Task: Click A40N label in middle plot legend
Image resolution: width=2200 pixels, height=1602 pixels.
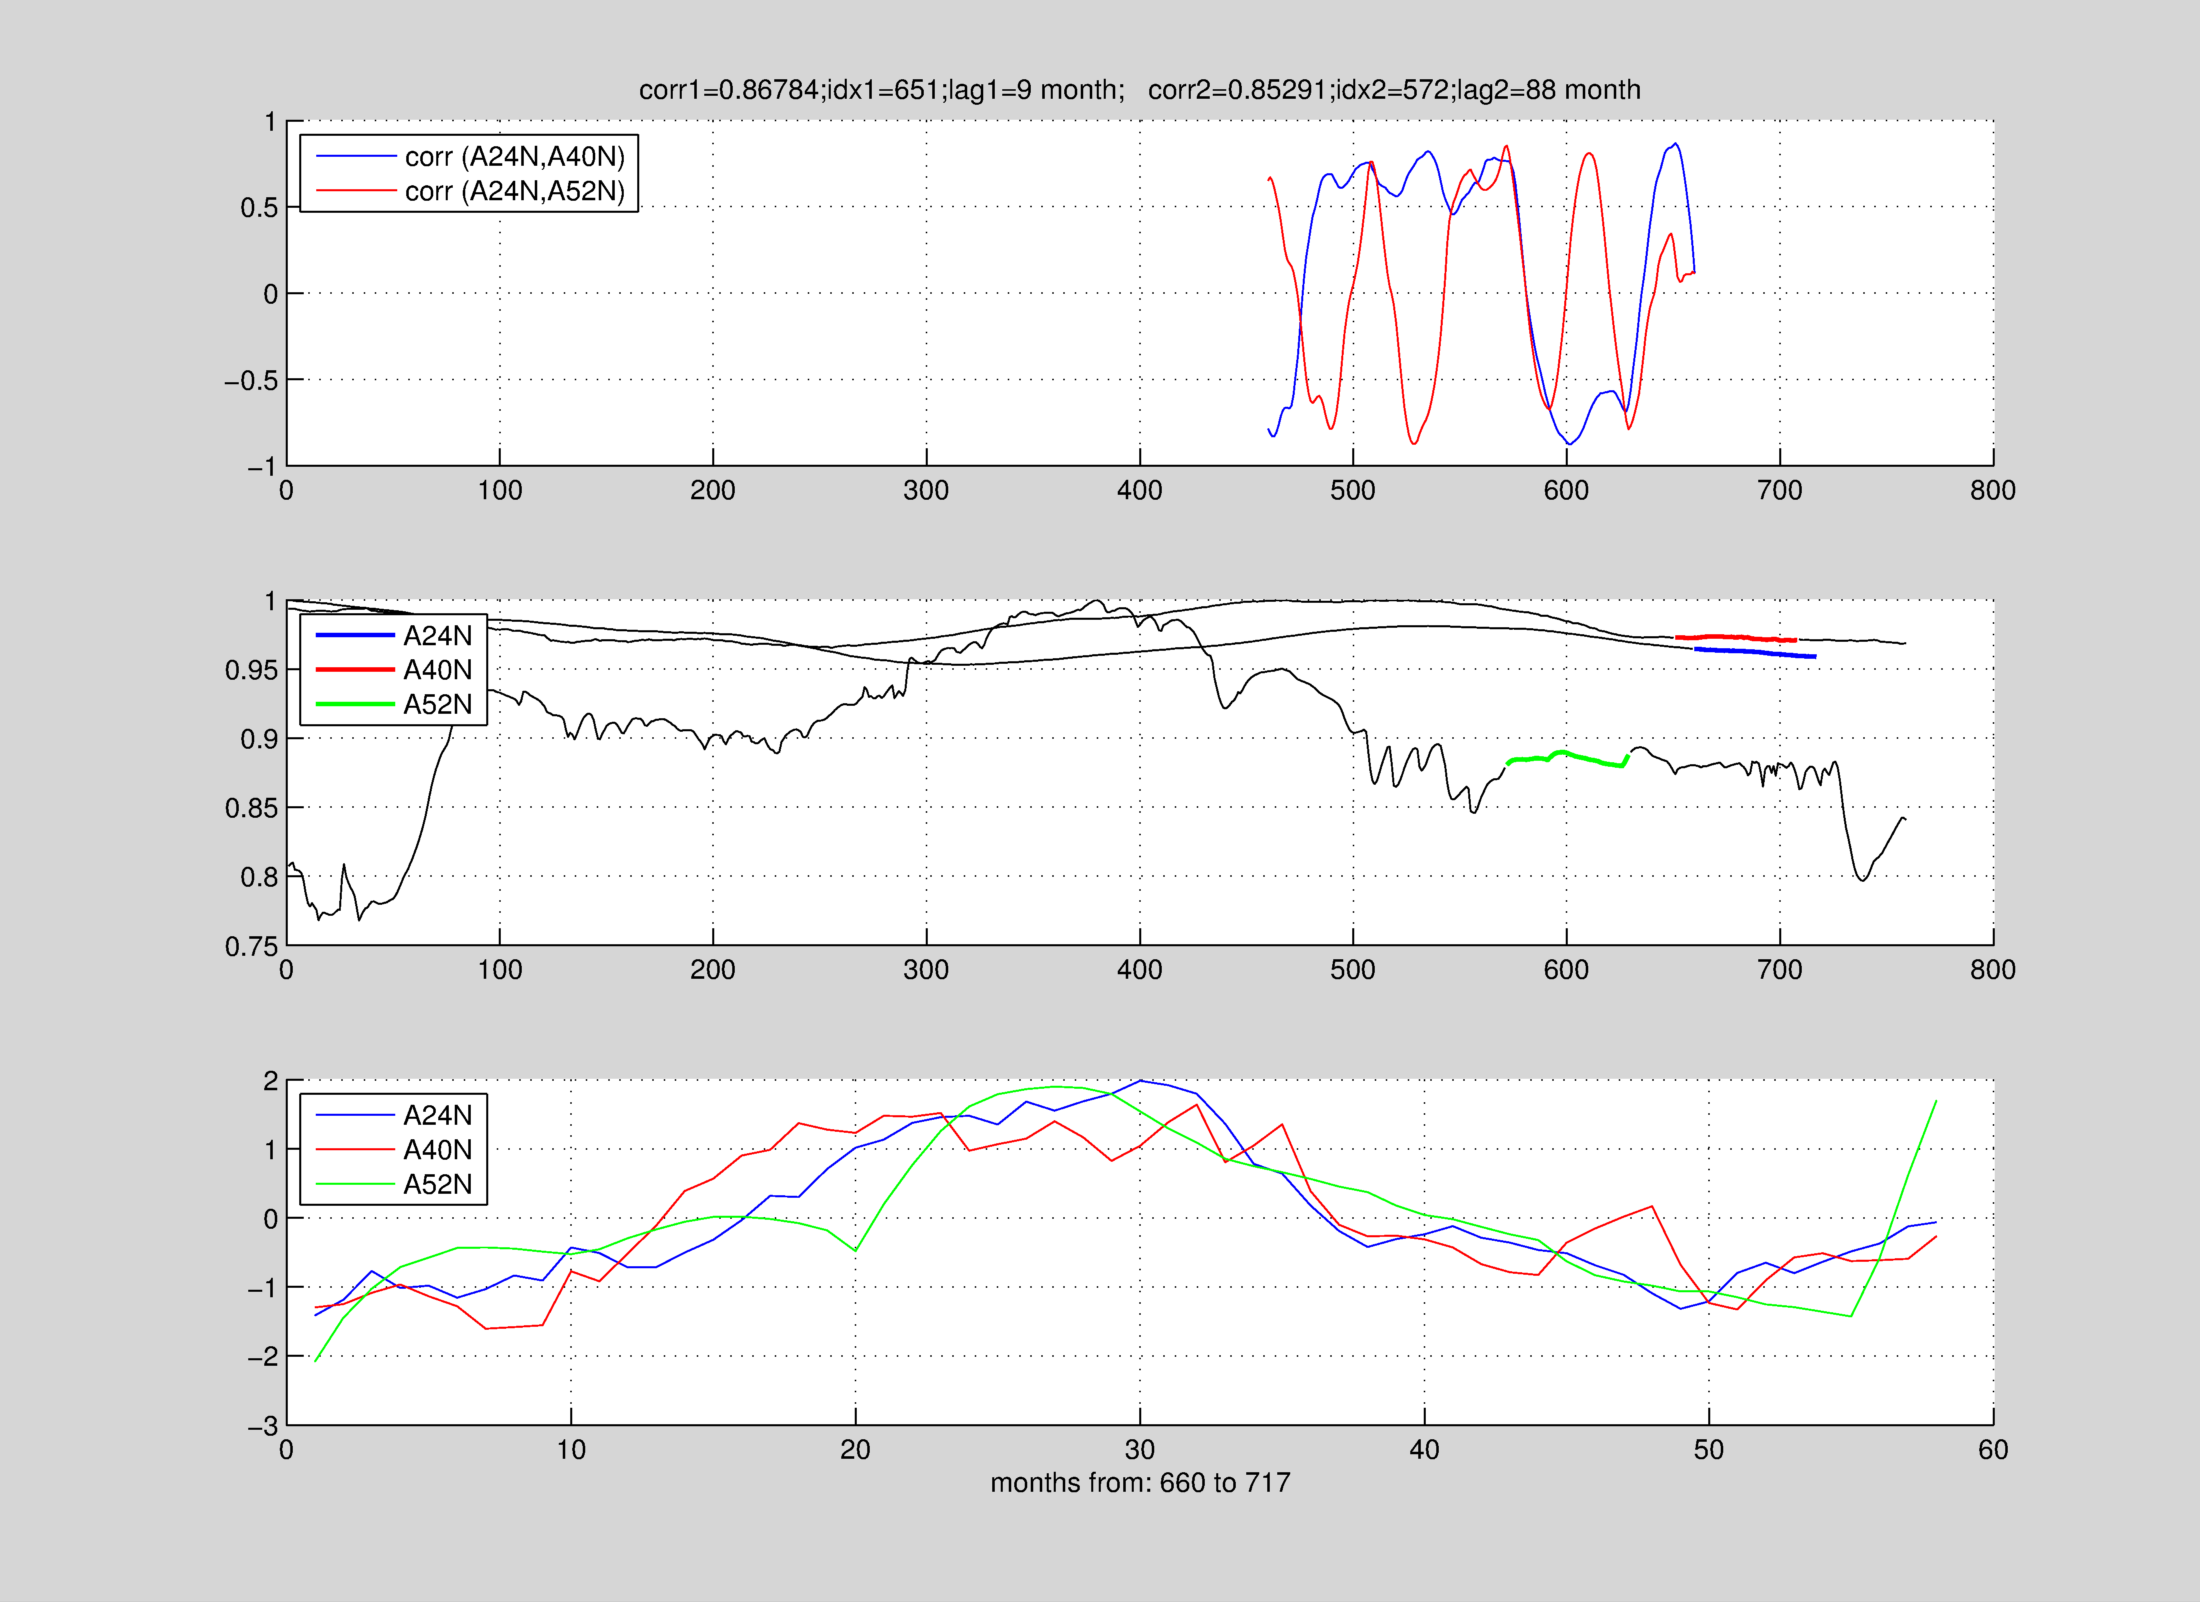Action: pyautogui.click(x=437, y=670)
